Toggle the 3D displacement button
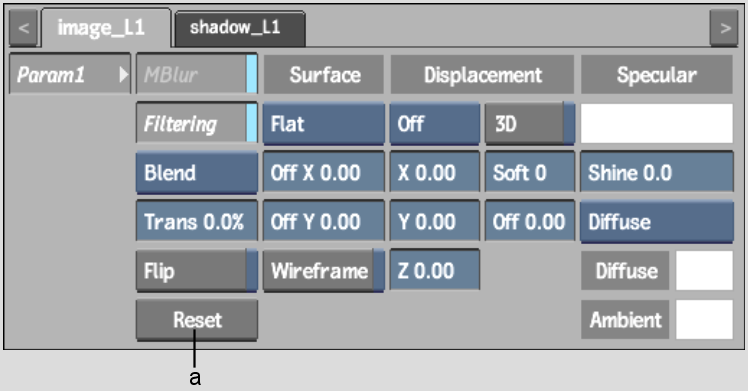 pyautogui.click(x=530, y=124)
